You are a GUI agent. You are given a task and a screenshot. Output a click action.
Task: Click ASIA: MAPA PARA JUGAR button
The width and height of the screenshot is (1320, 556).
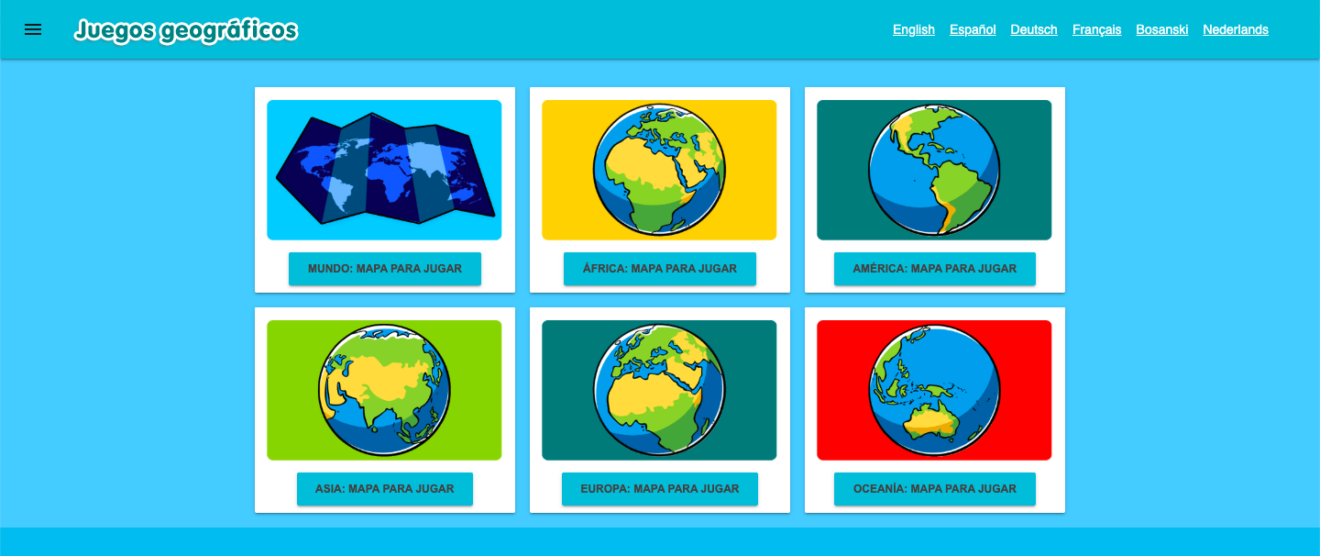click(385, 489)
